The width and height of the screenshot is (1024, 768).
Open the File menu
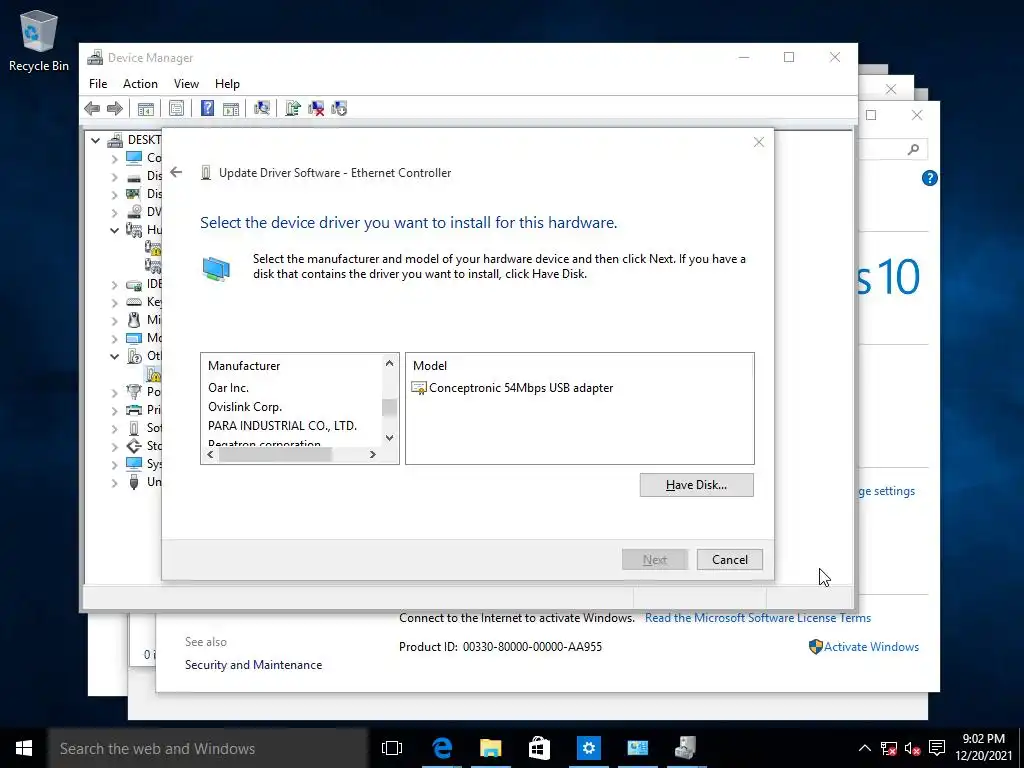pos(98,84)
